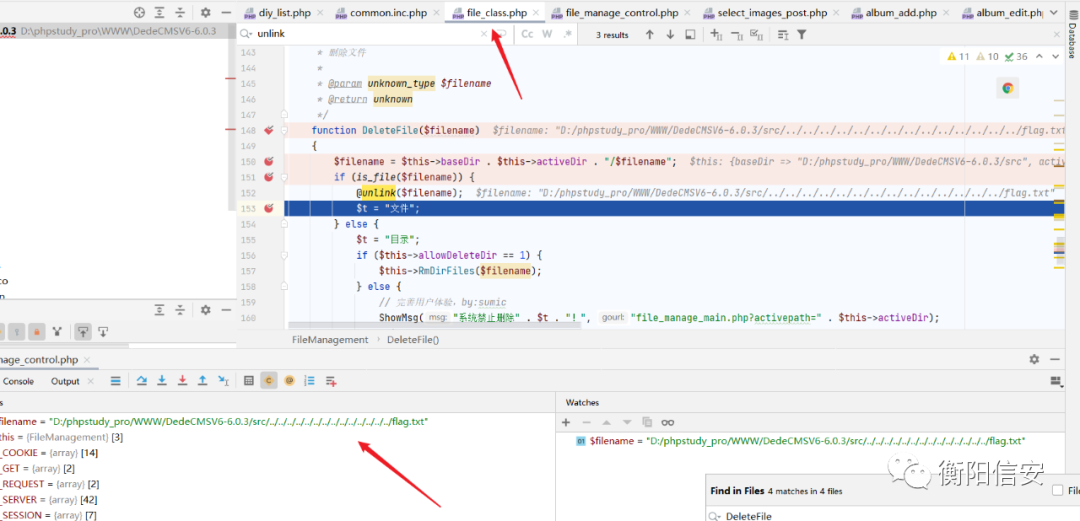1080x521 pixels.
Task: Step Out blue up-arrow in debugger
Action: point(202,380)
